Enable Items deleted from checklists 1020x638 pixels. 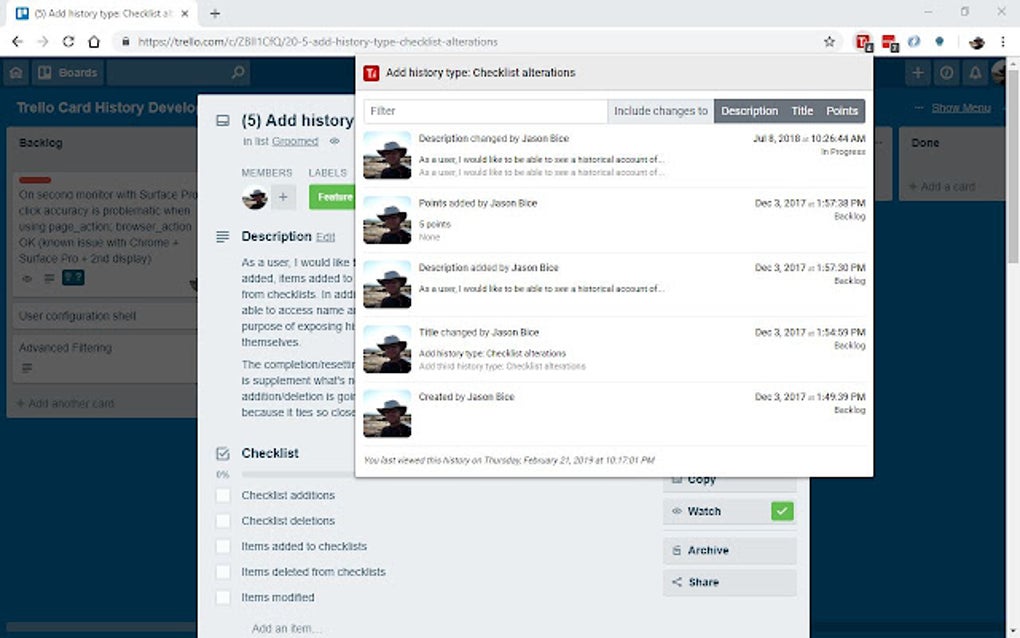pos(222,571)
